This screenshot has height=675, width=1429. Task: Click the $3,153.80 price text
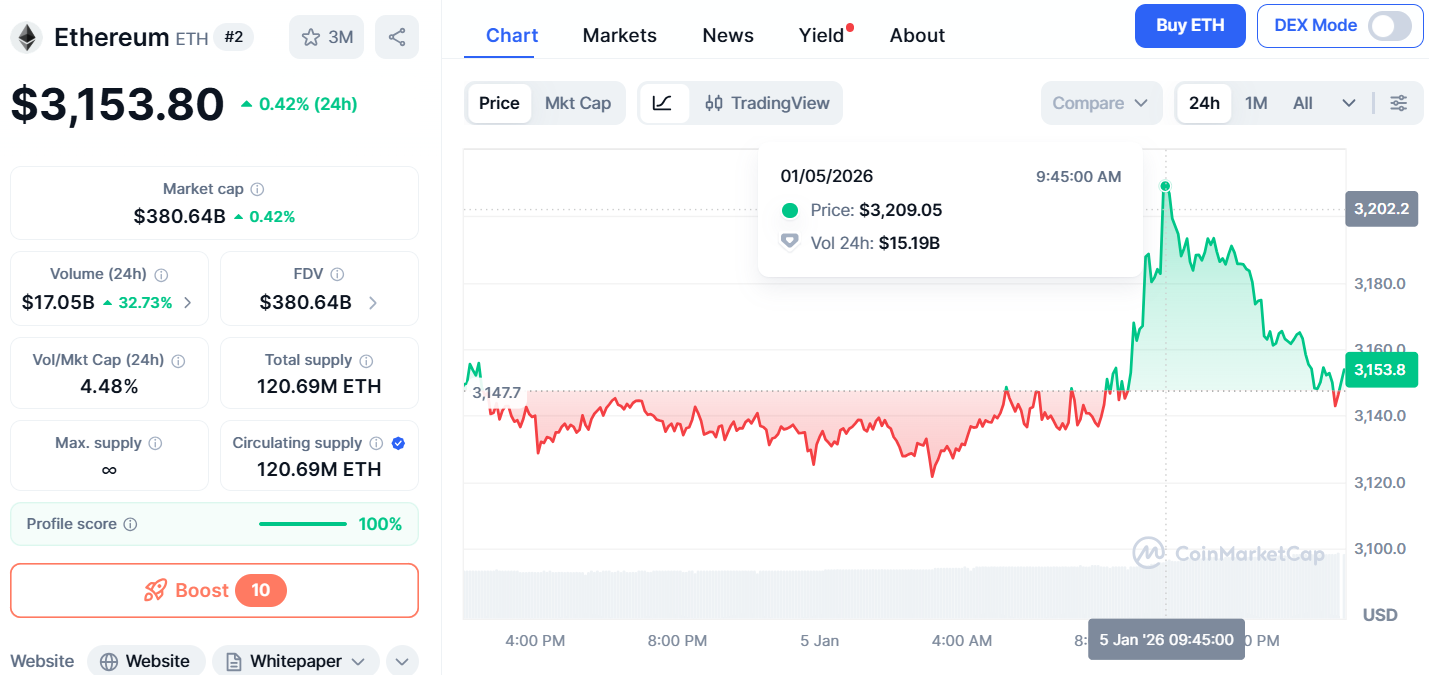pyautogui.click(x=118, y=104)
